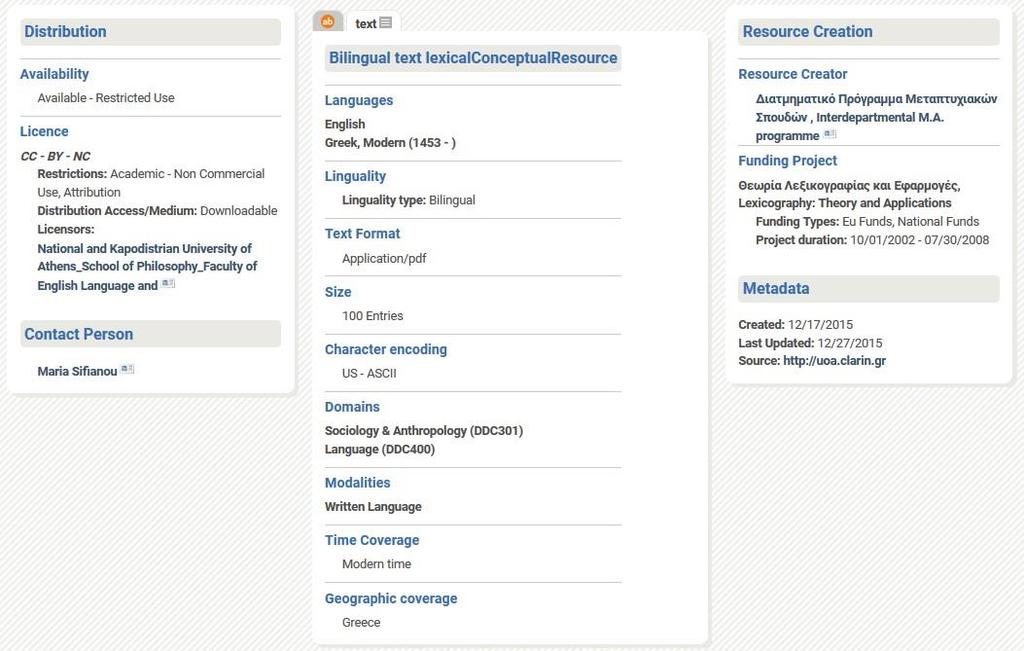Image resolution: width=1024 pixels, height=651 pixels.
Task: Click the contact card icon beside Maria Sifianou
Action: tap(128, 370)
